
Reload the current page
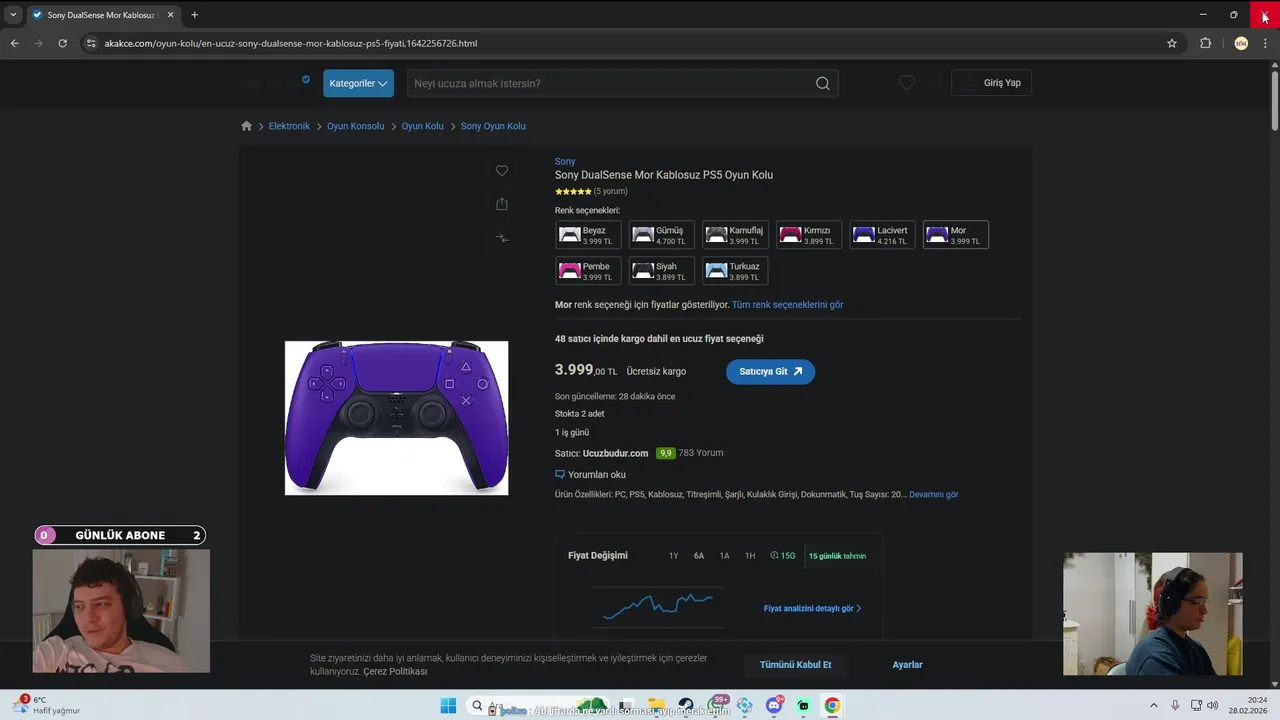point(62,43)
